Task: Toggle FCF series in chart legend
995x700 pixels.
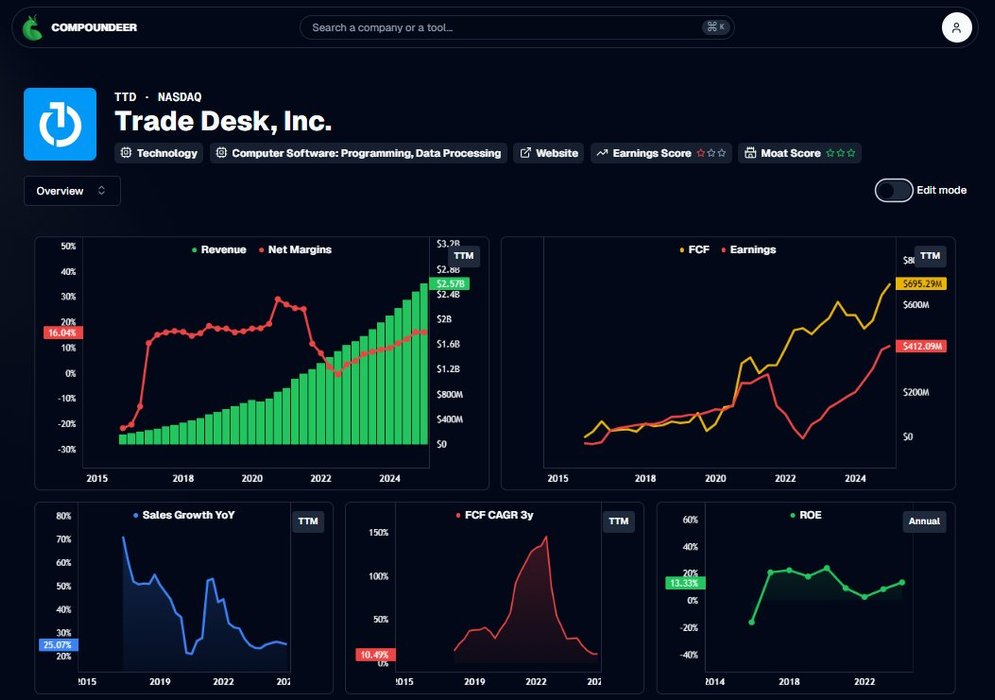Action: [x=694, y=250]
